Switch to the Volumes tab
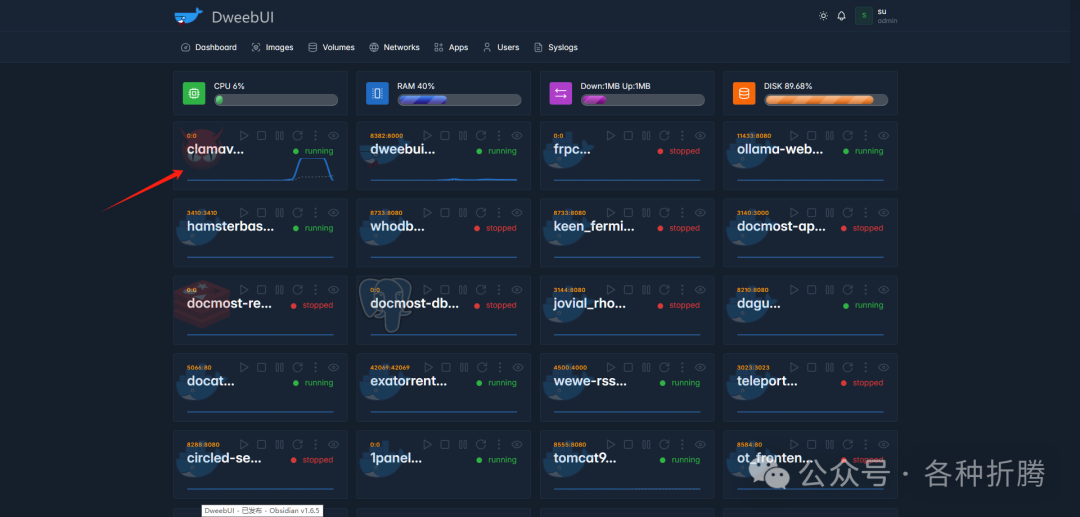Viewport: 1080px width, 517px height. (331, 48)
